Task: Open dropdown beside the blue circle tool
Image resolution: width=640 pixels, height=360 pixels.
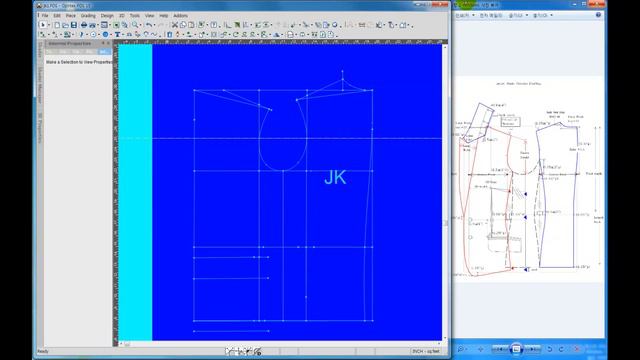Action: tap(111, 35)
